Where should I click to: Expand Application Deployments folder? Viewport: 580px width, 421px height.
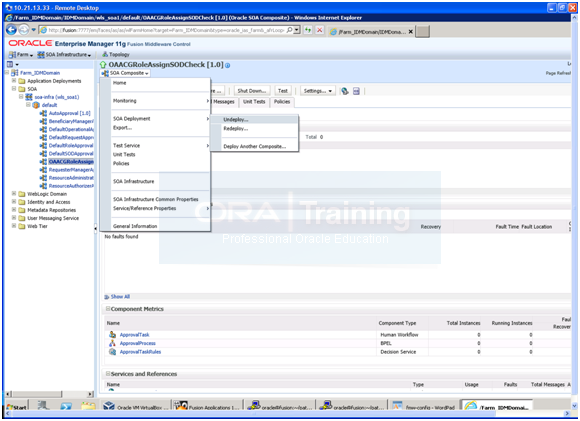pos(14,81)
